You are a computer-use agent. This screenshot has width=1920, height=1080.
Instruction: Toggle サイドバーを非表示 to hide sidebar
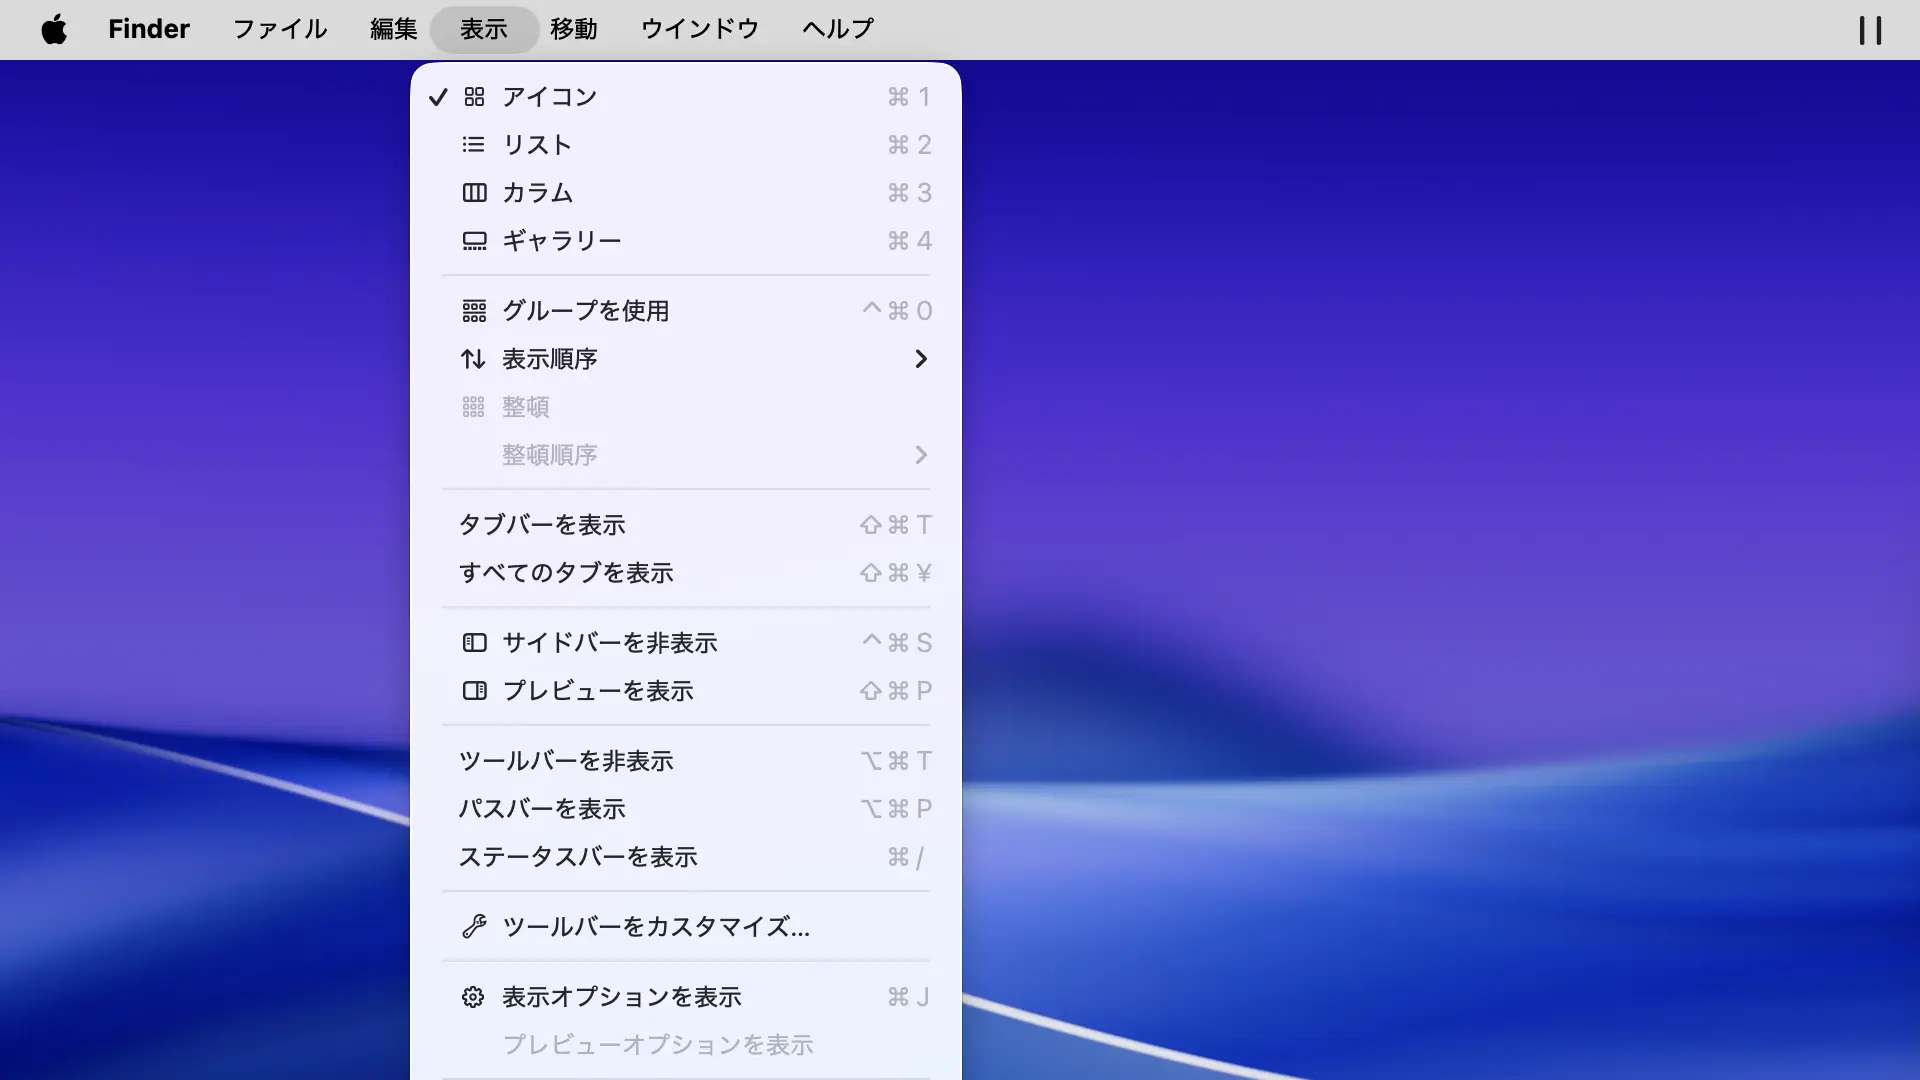tap(610, 643)
